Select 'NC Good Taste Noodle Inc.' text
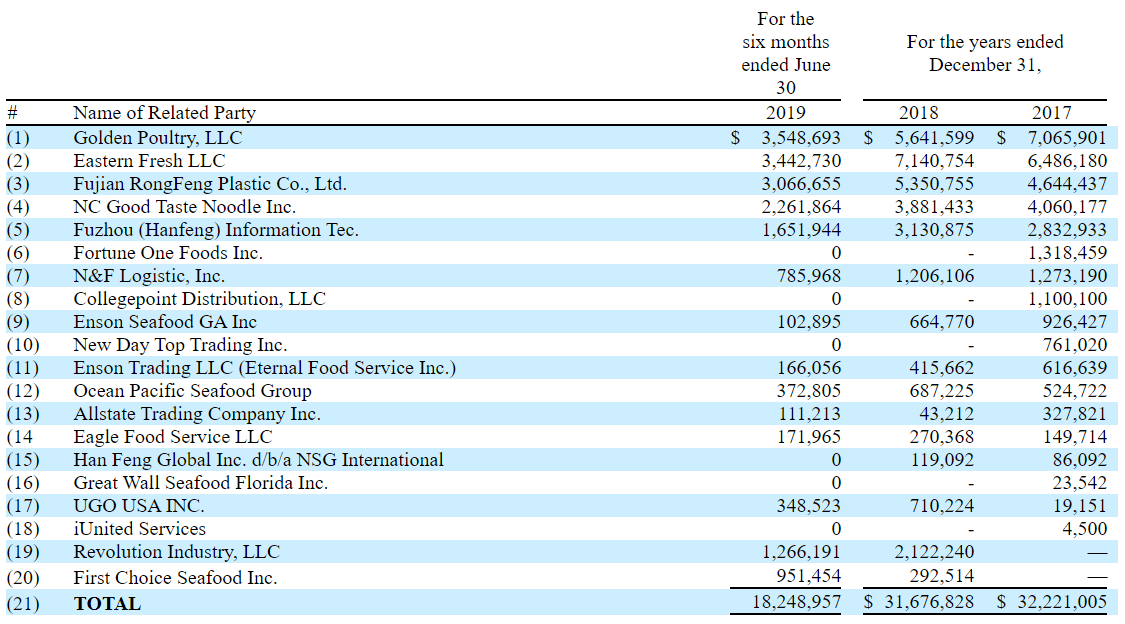The image size is (1125, 624). pos(184,207)
